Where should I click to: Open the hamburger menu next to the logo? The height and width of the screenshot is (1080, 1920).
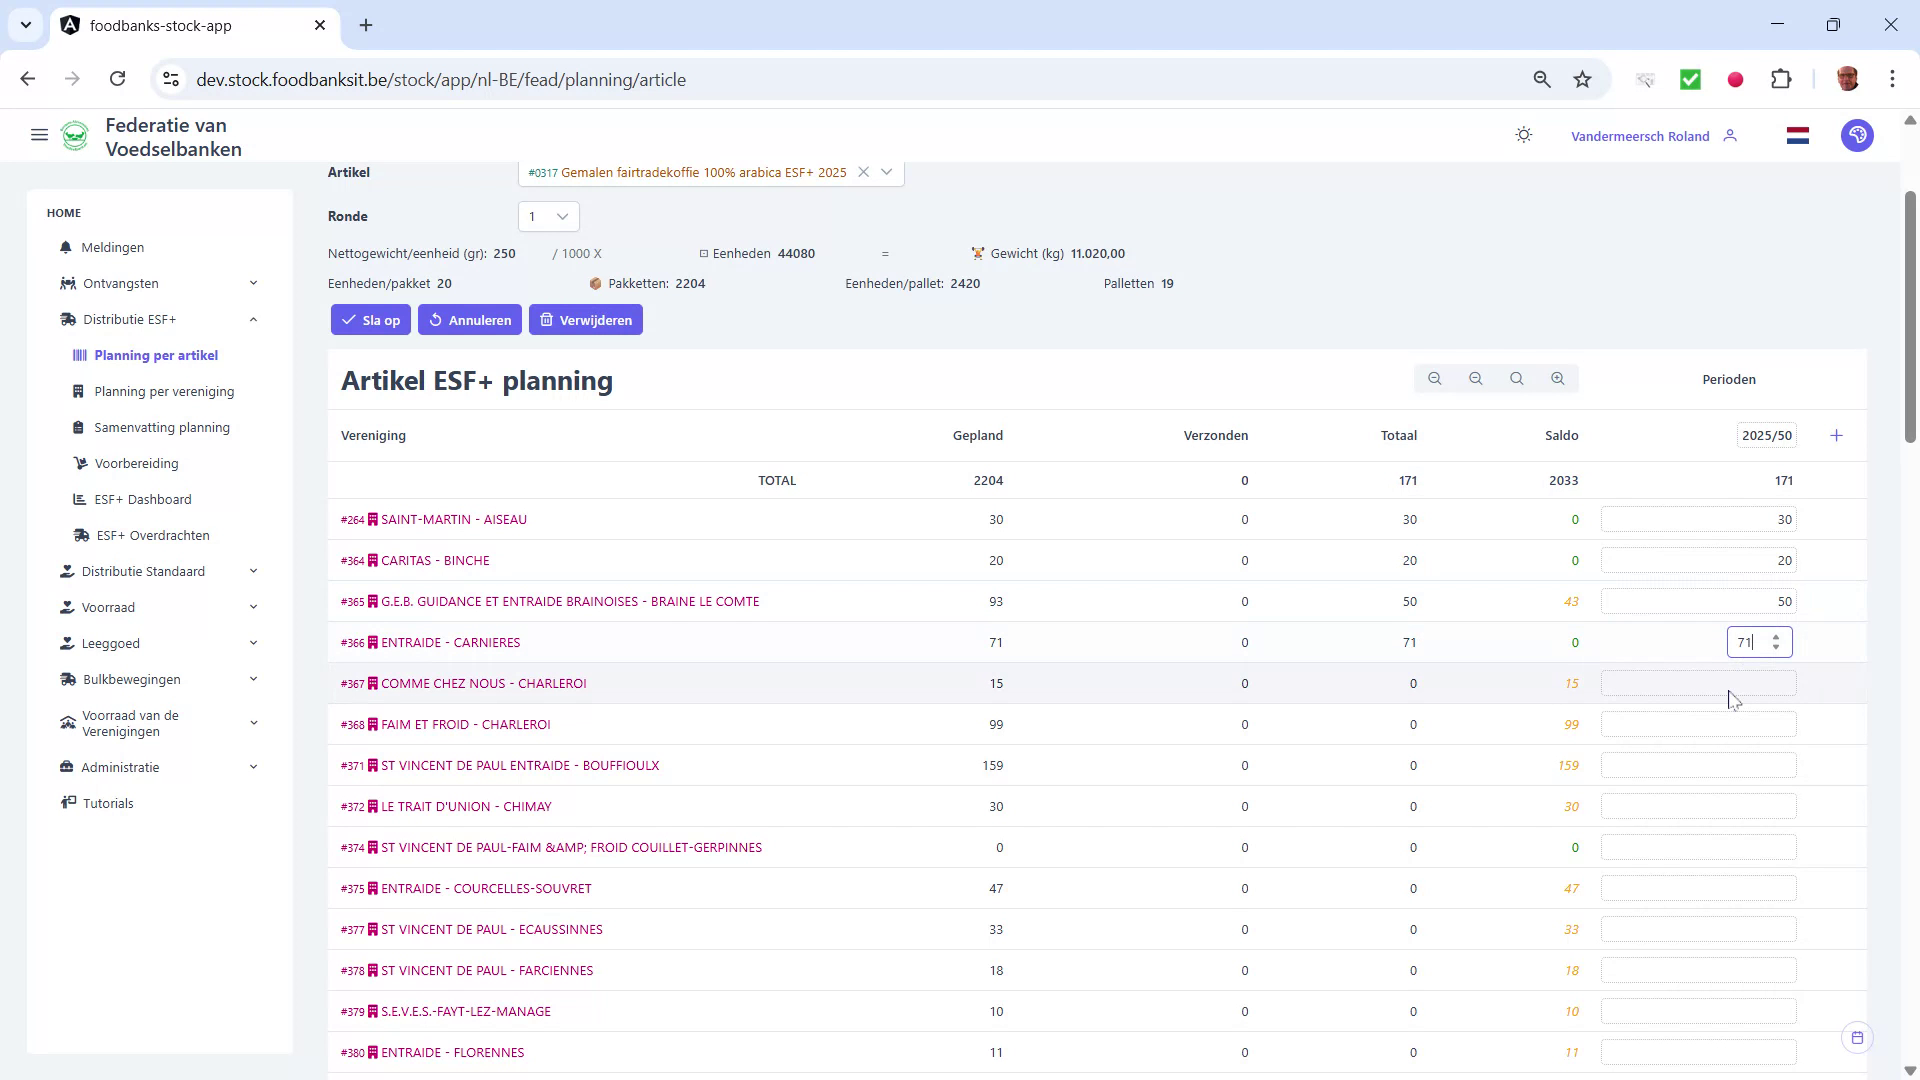click(39, 135)
